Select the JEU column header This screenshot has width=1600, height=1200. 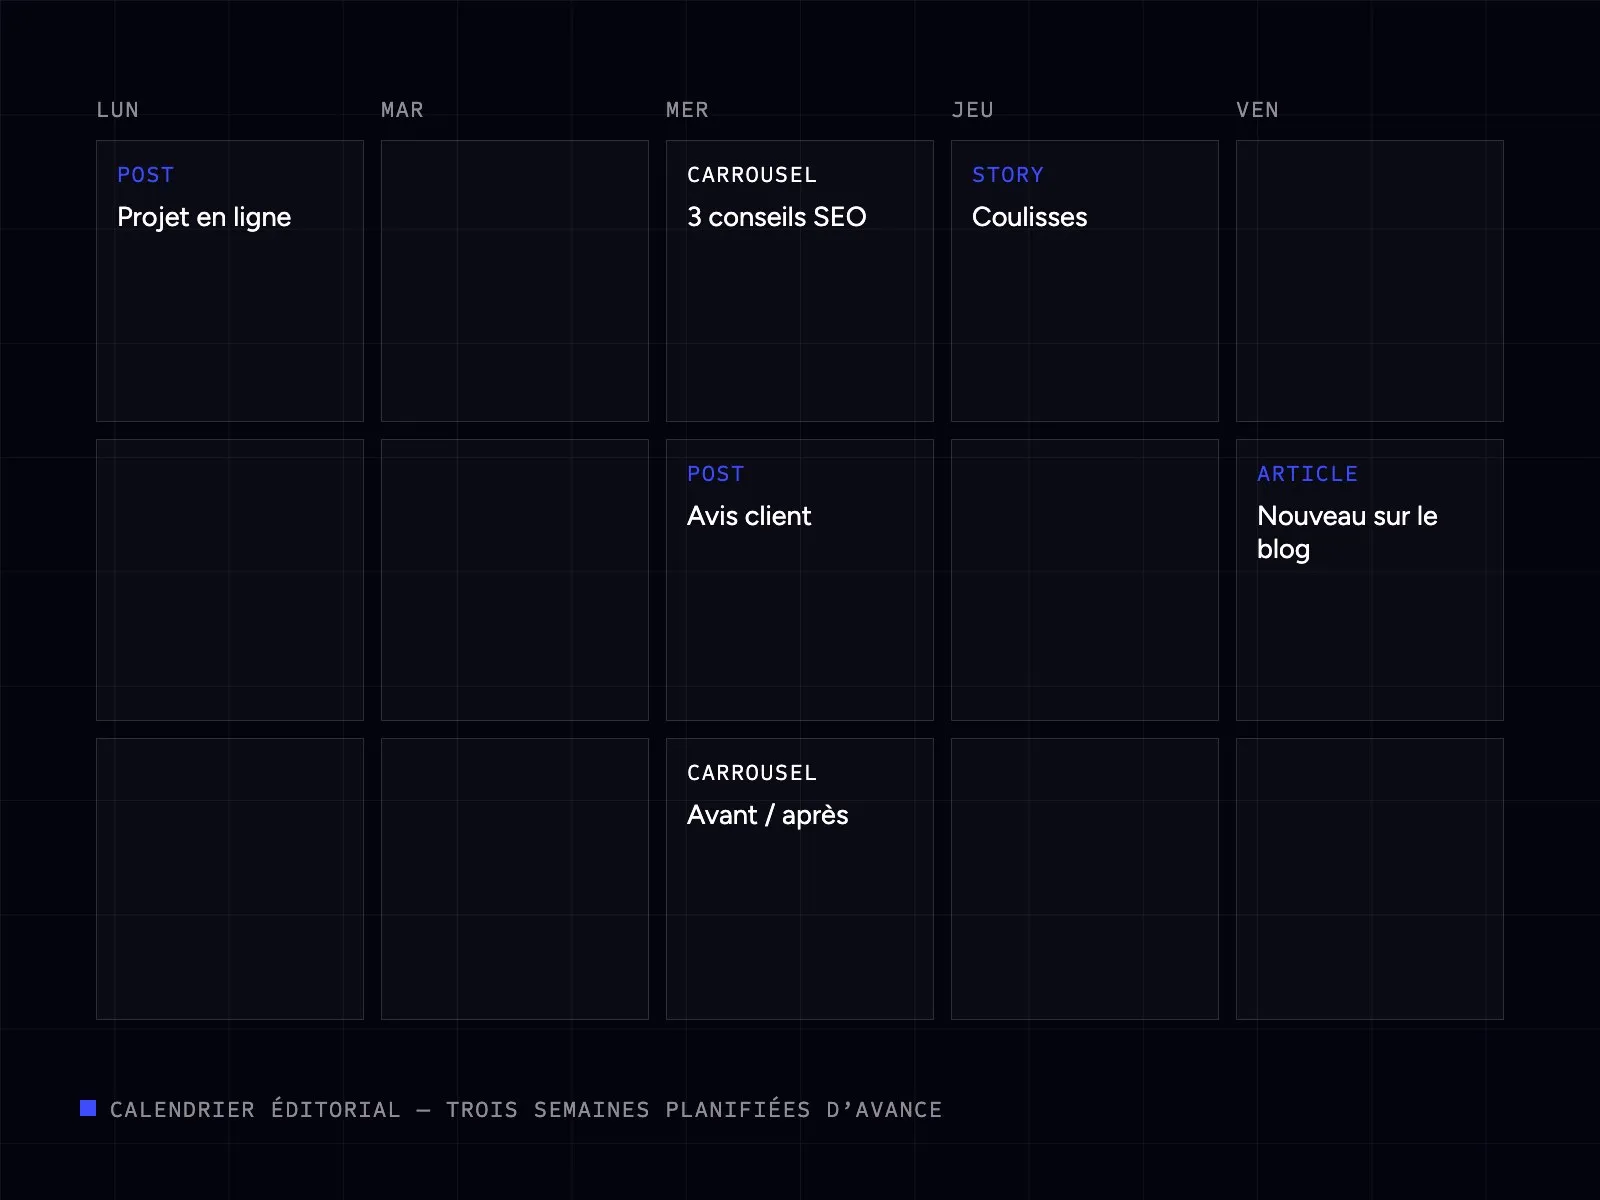(x=972, y=110)
